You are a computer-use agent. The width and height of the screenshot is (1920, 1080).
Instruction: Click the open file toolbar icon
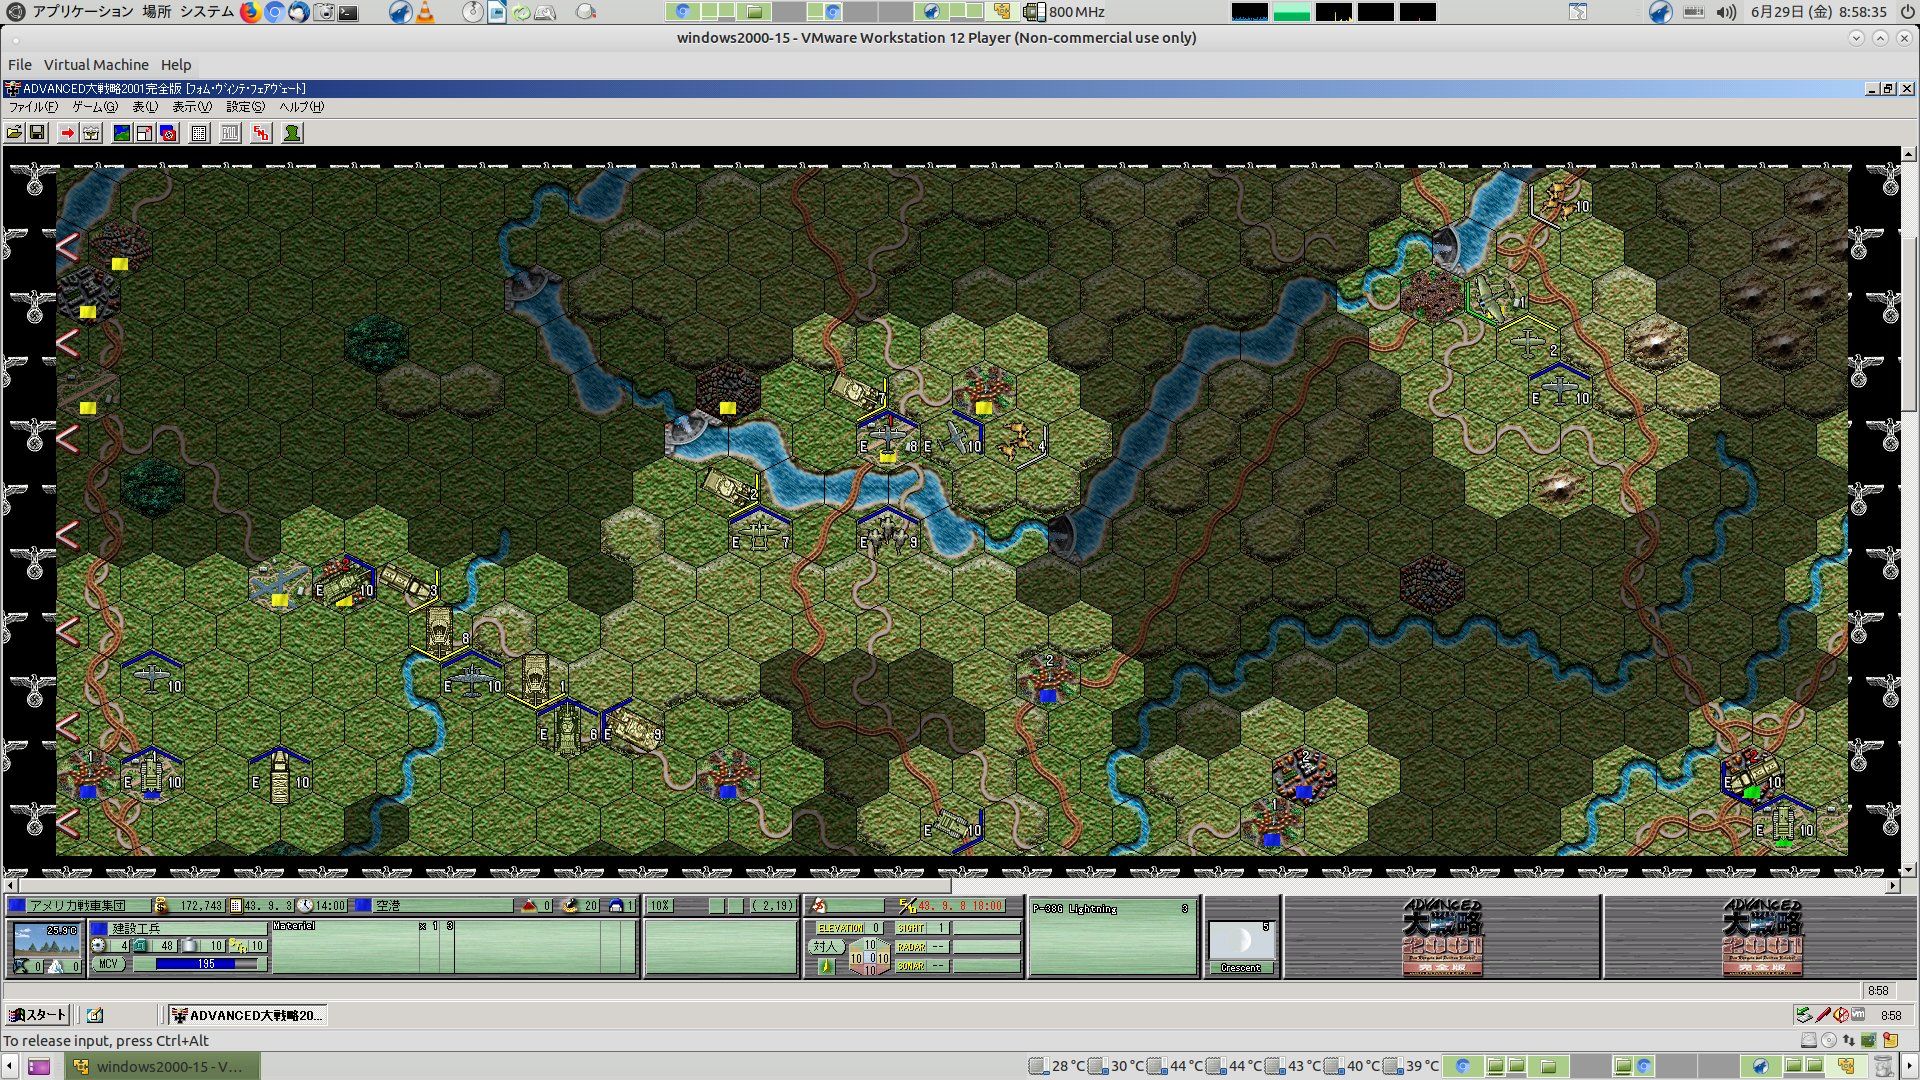14,133
